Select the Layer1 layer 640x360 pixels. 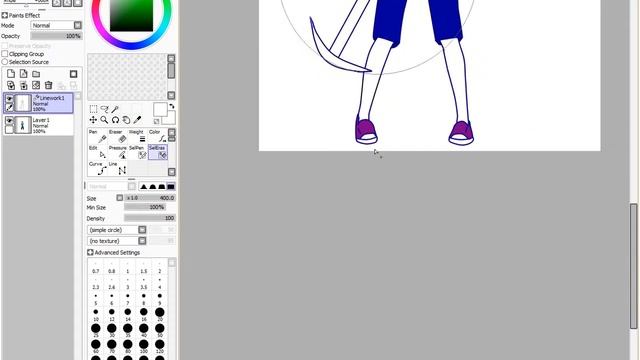coord(38,125)
